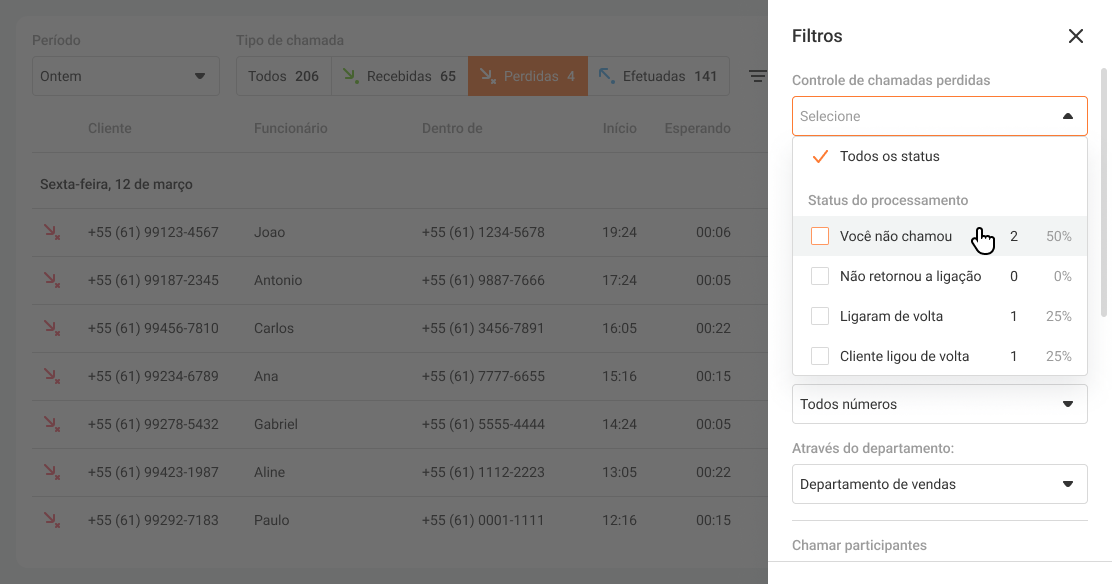Select the 'Cliente ligou de volta' checkbox
The height and width of the screenshot is (584, 1112).
820,356
